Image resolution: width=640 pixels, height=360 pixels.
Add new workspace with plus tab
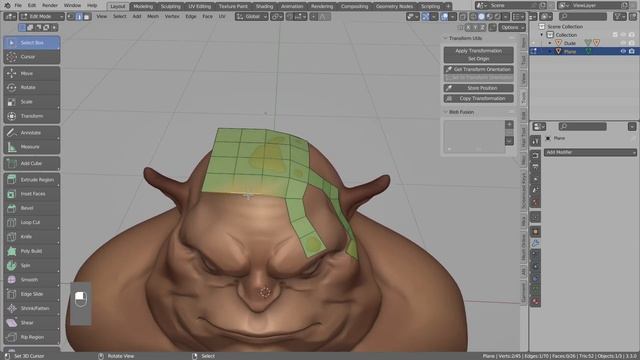448,6
